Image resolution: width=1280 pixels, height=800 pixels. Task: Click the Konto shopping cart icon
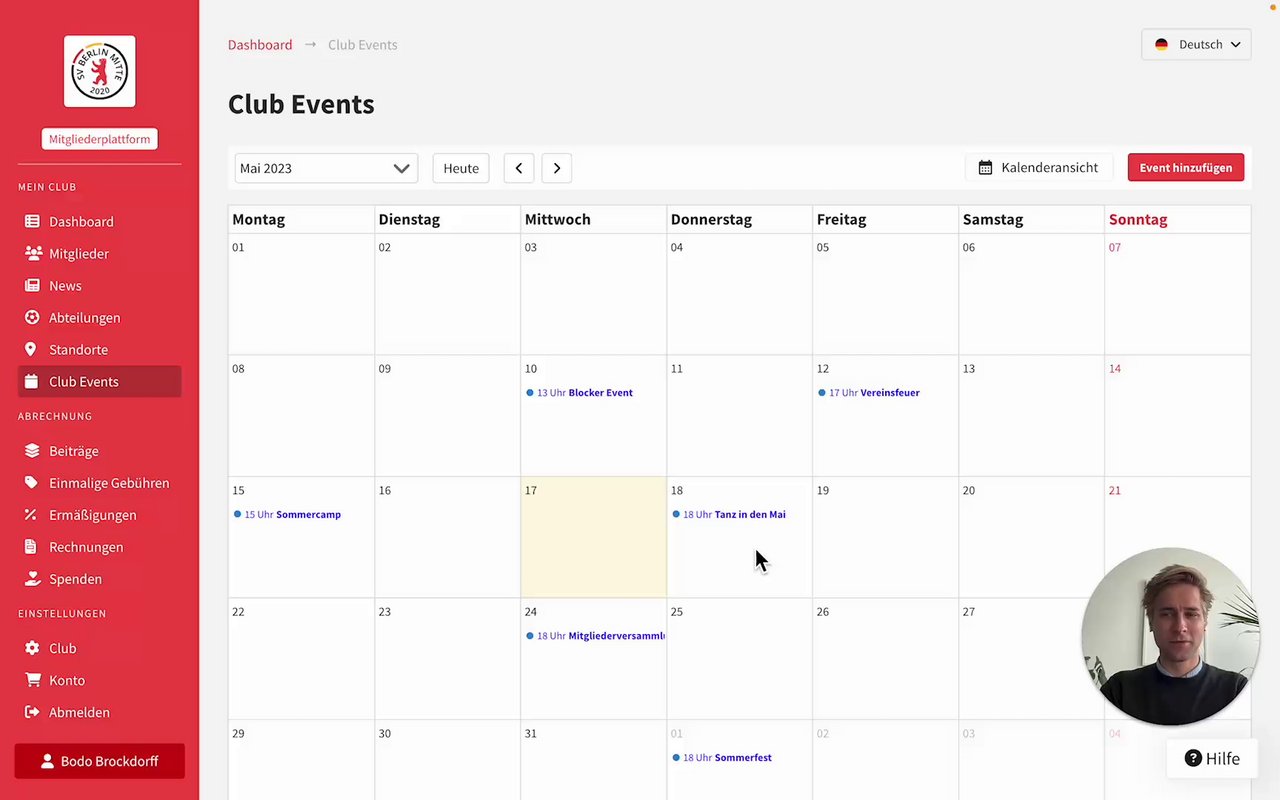point(32,680)
